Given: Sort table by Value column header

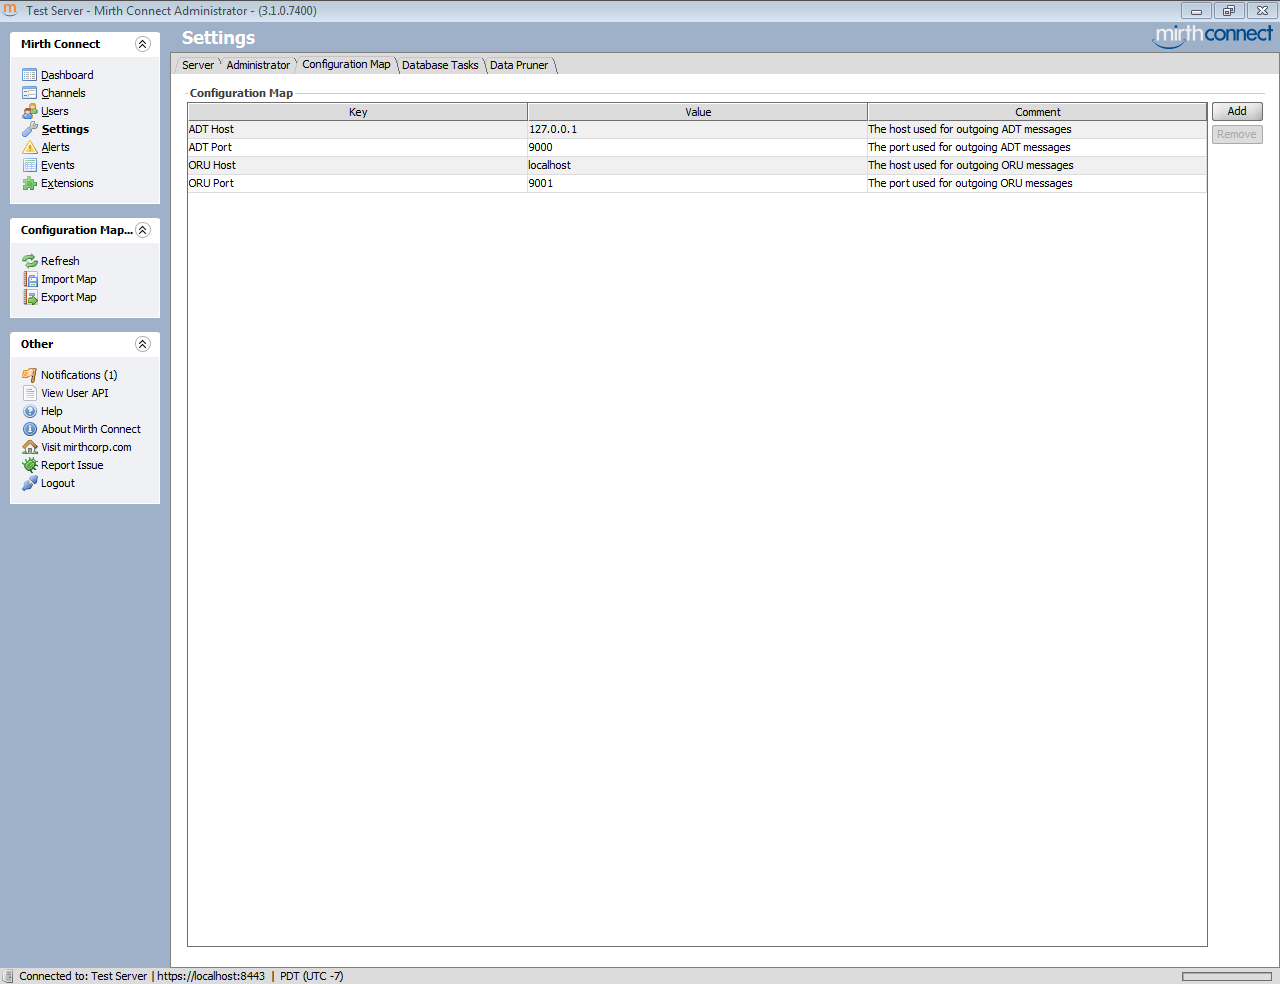Looking at the screenshot, I should pos(698,112).
